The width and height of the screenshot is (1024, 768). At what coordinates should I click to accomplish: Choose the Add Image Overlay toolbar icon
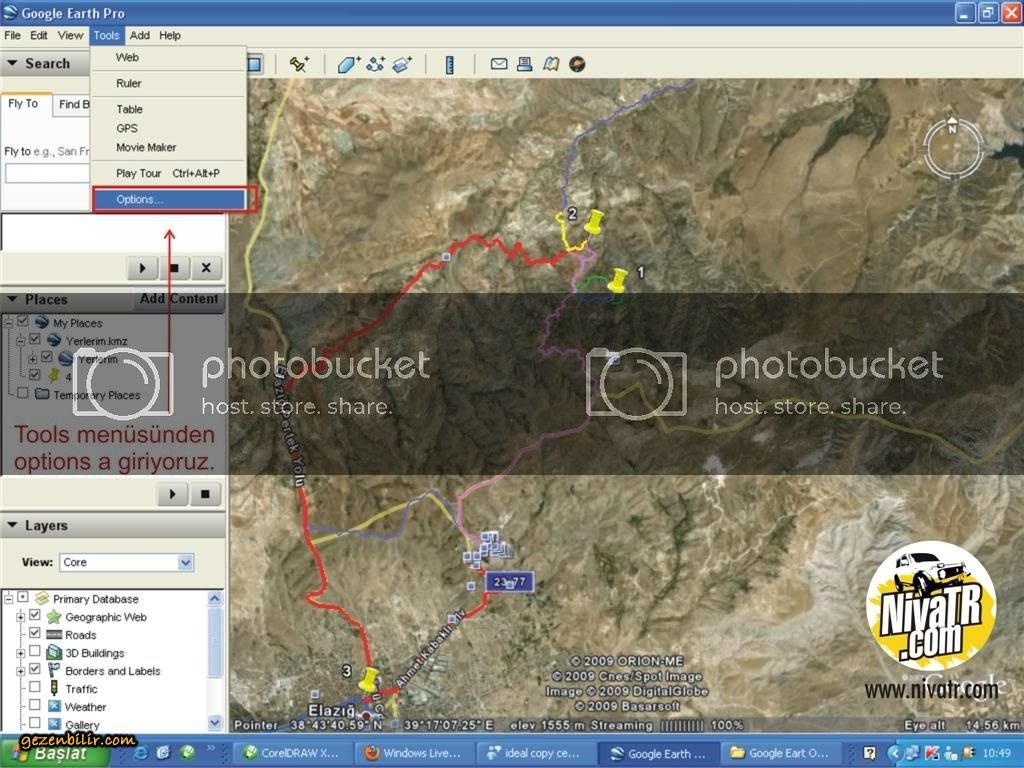(402, 64)
